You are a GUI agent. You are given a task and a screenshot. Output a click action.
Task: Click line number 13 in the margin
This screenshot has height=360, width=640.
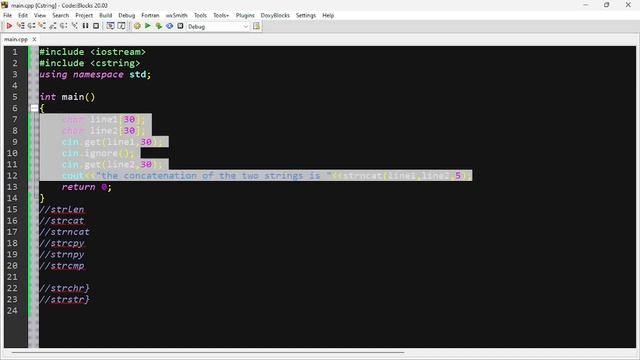coord(12,187)
